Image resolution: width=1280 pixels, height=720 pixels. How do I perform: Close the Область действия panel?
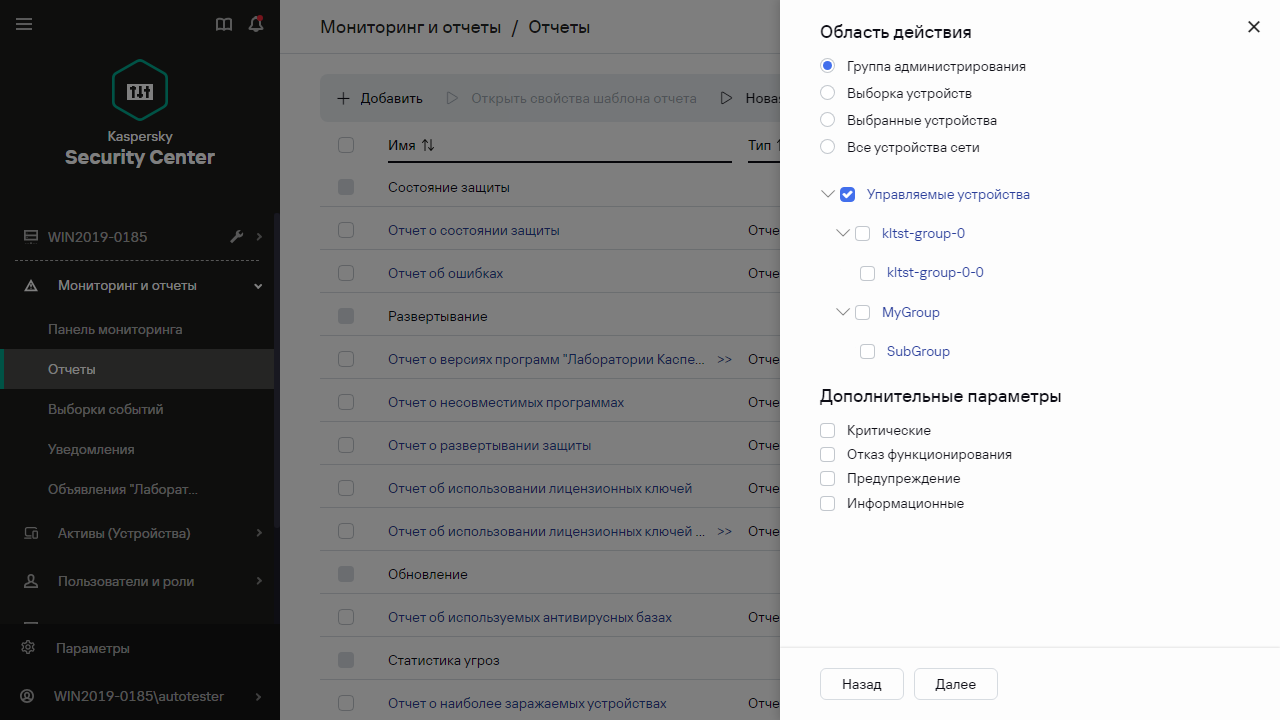[x=1253, y=27]
